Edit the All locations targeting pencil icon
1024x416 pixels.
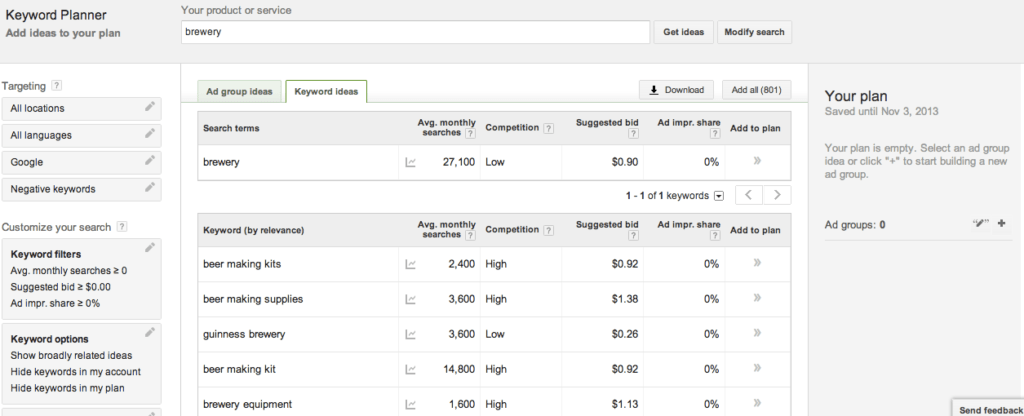(150, 106)
